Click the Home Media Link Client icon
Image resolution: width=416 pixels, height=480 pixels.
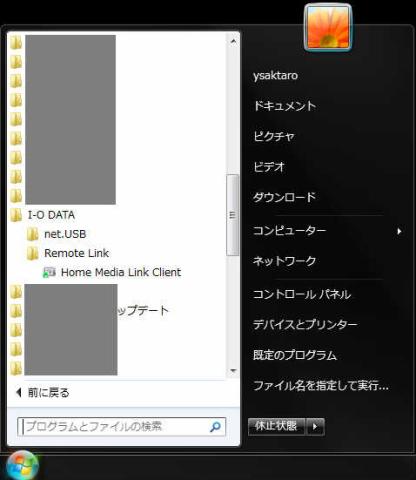49,272
